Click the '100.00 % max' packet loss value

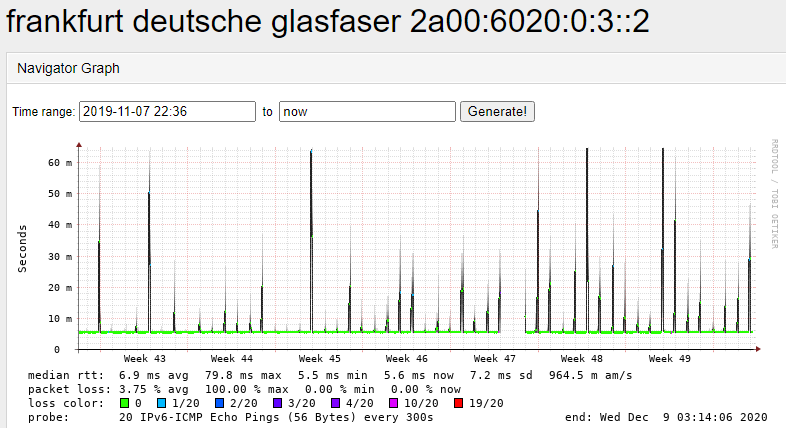pyautogui.click(x=247, y=389)
